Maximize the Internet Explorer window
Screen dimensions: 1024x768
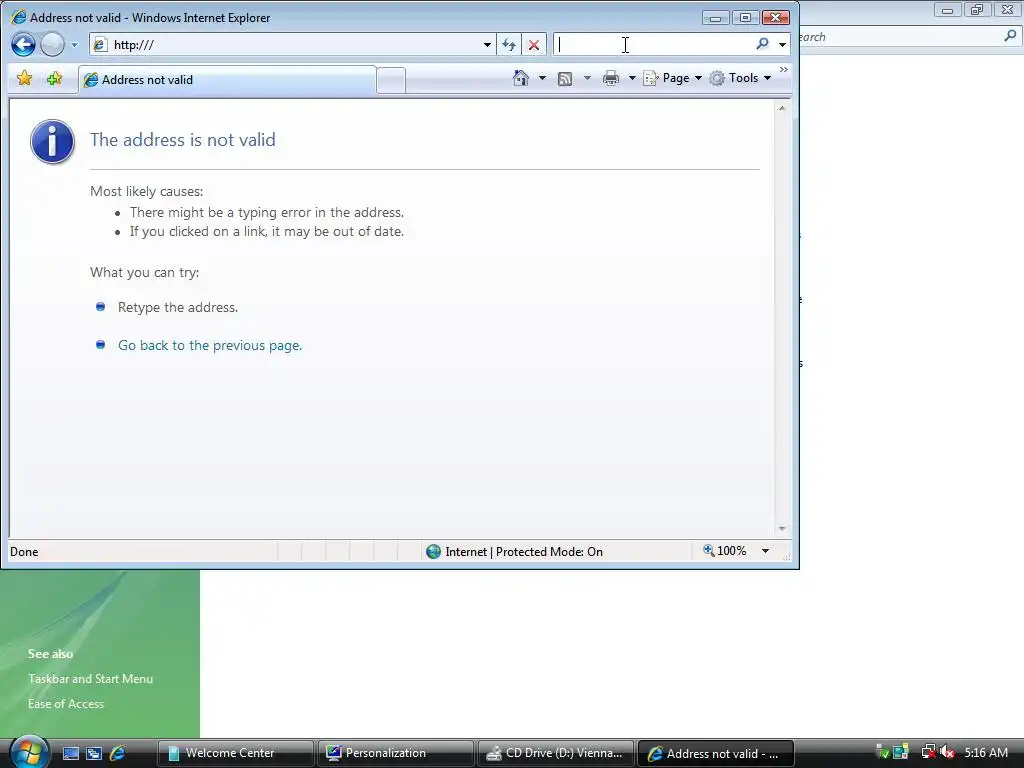pos(745,18)
